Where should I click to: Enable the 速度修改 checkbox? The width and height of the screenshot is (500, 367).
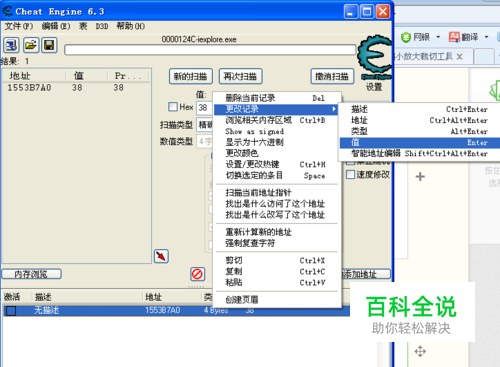(350, 174)
